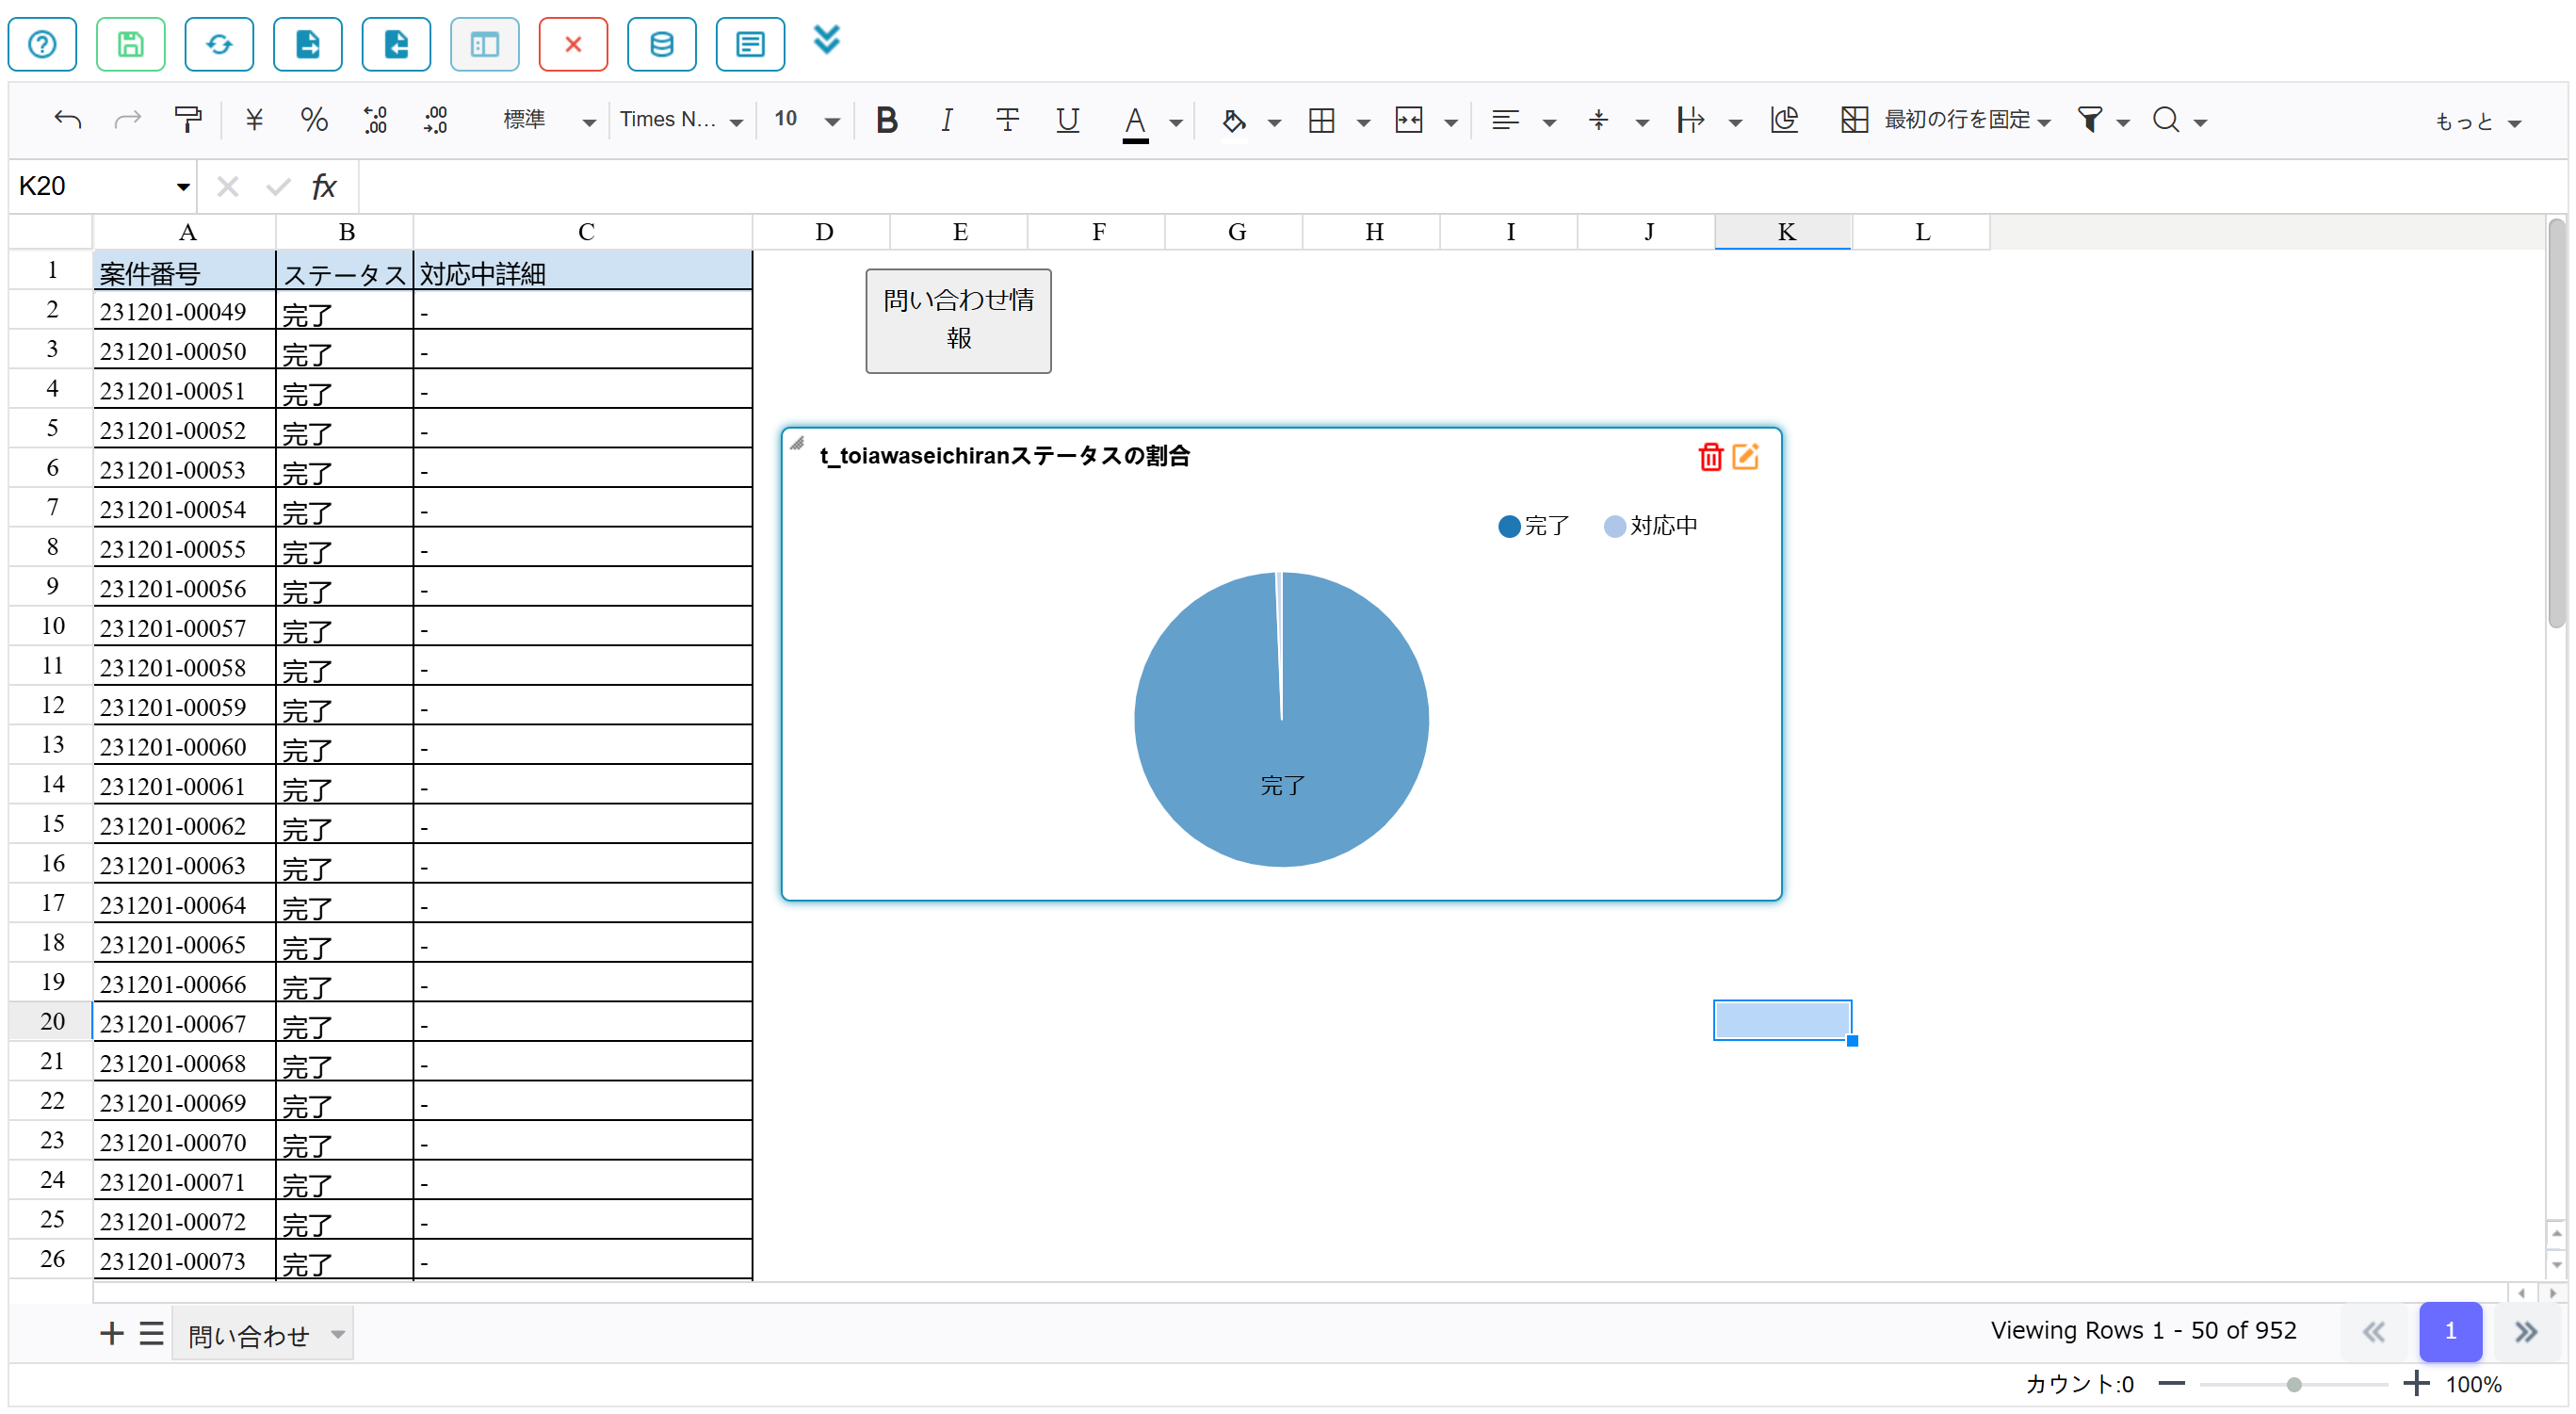
Task: Click the text wrap icon
Action: click(1690, 120)
